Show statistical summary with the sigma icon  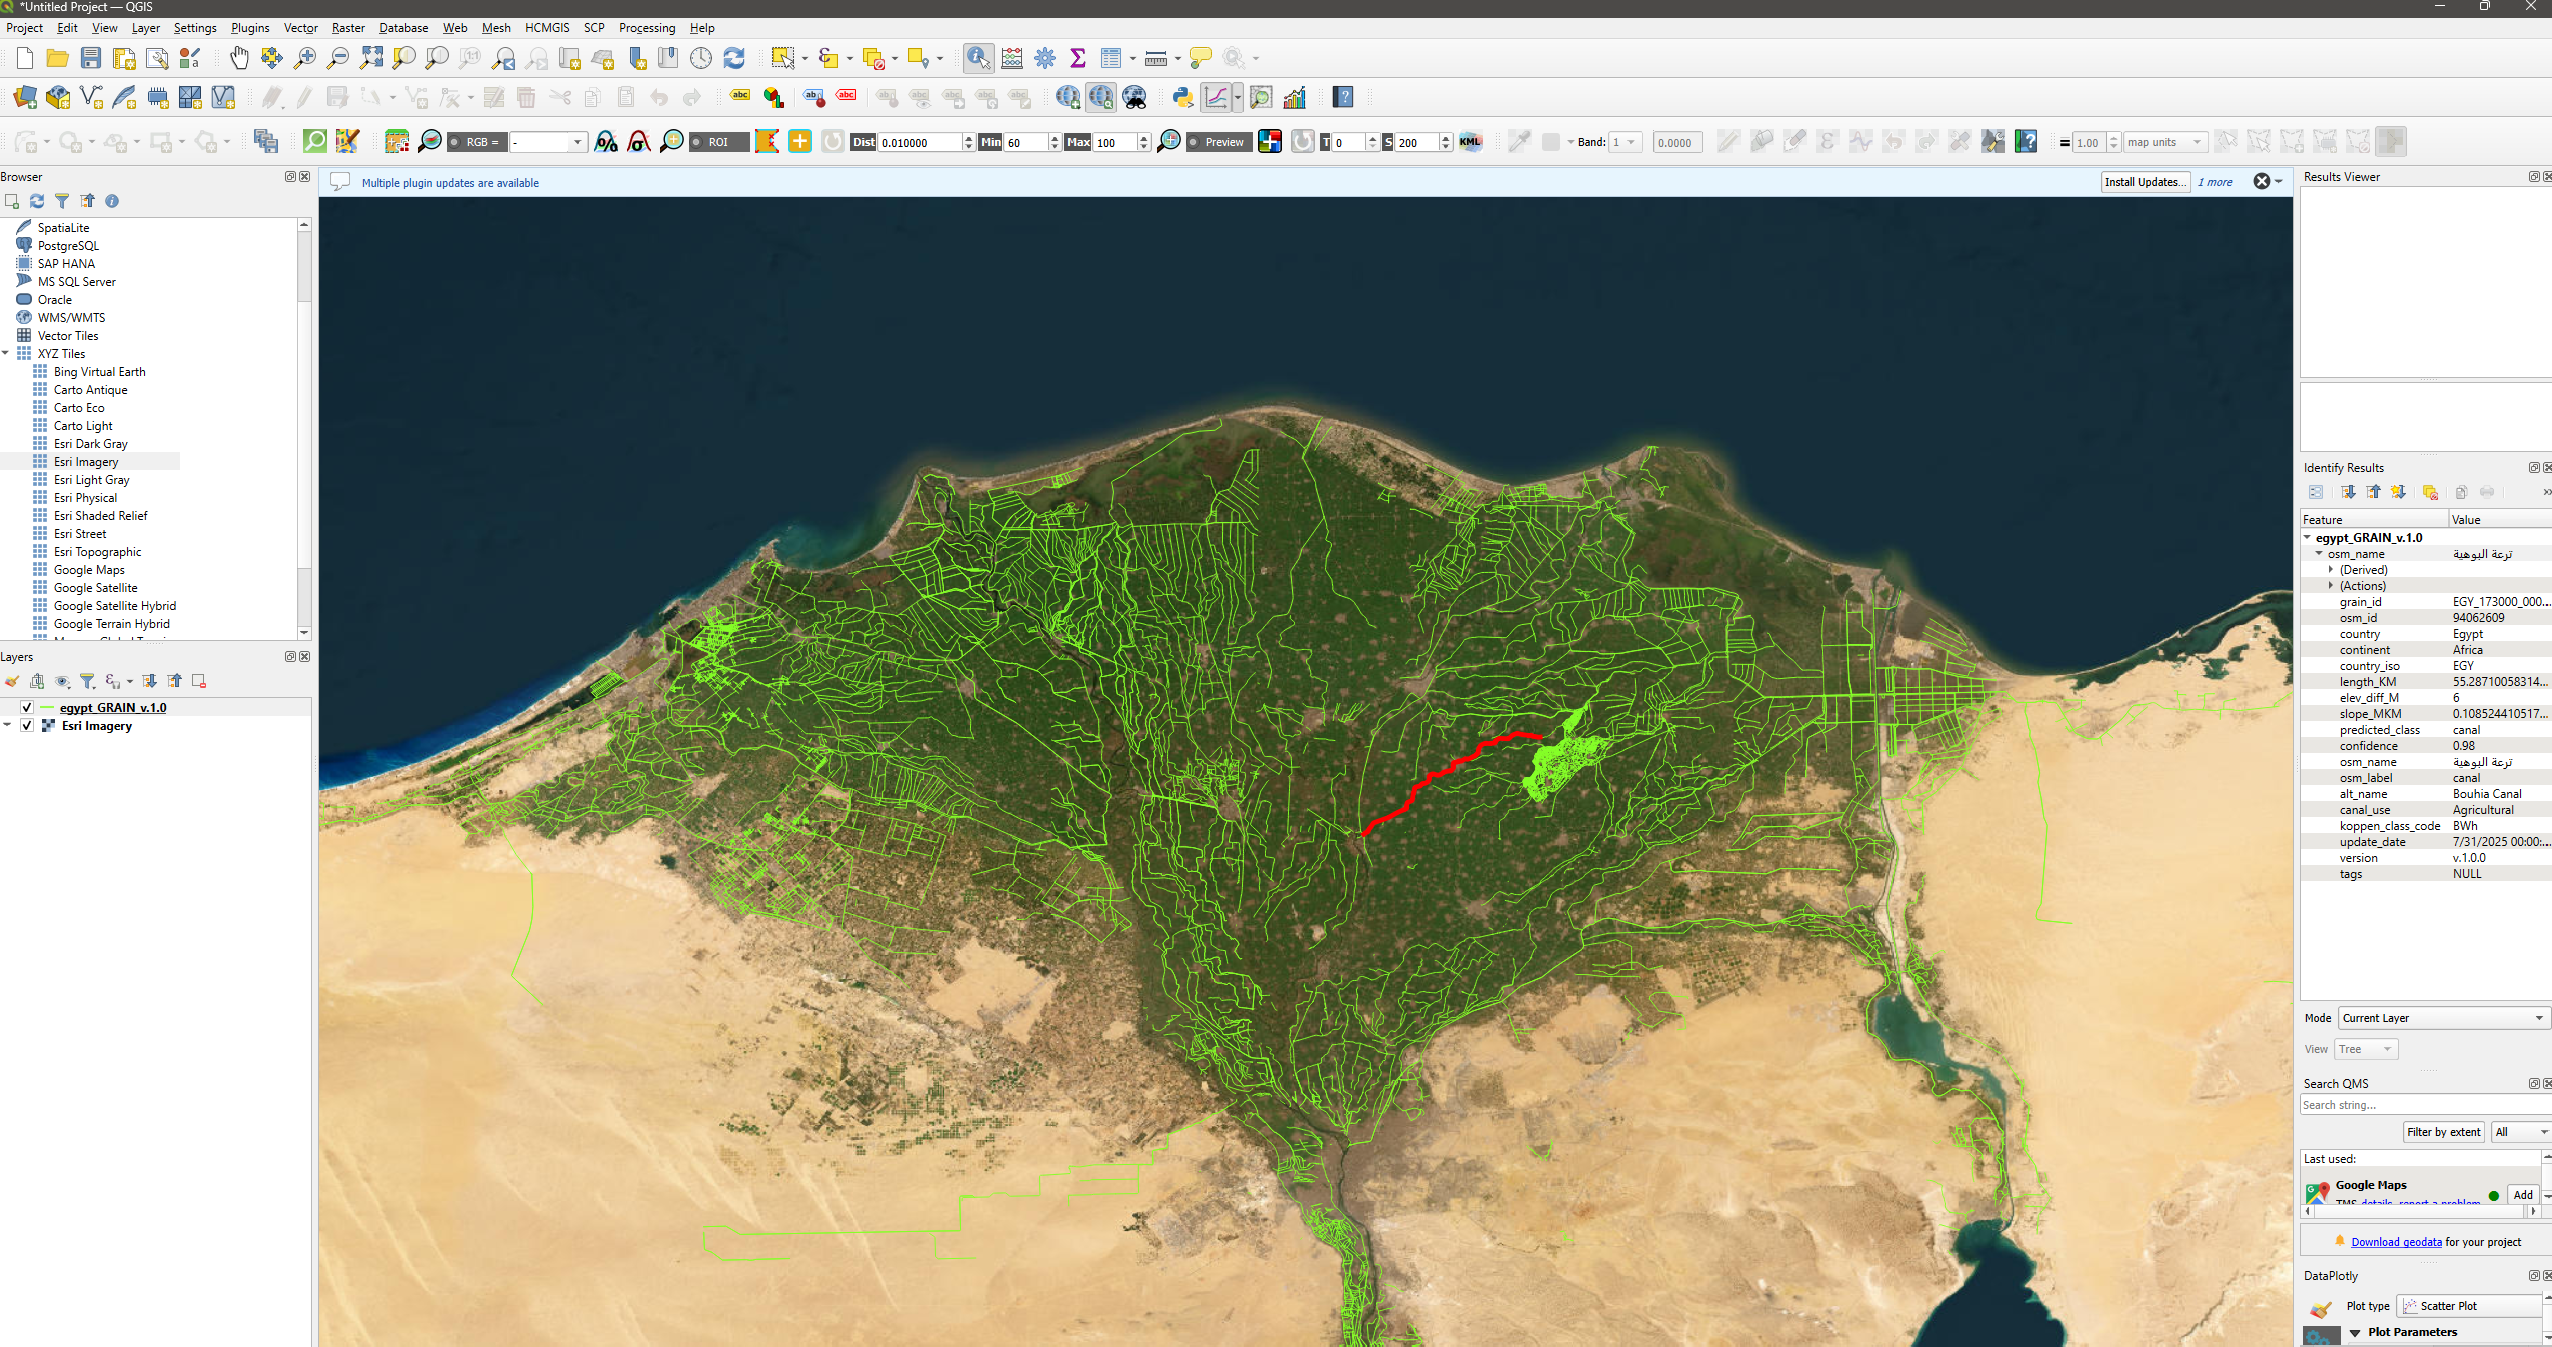(x=1078, y=58)
